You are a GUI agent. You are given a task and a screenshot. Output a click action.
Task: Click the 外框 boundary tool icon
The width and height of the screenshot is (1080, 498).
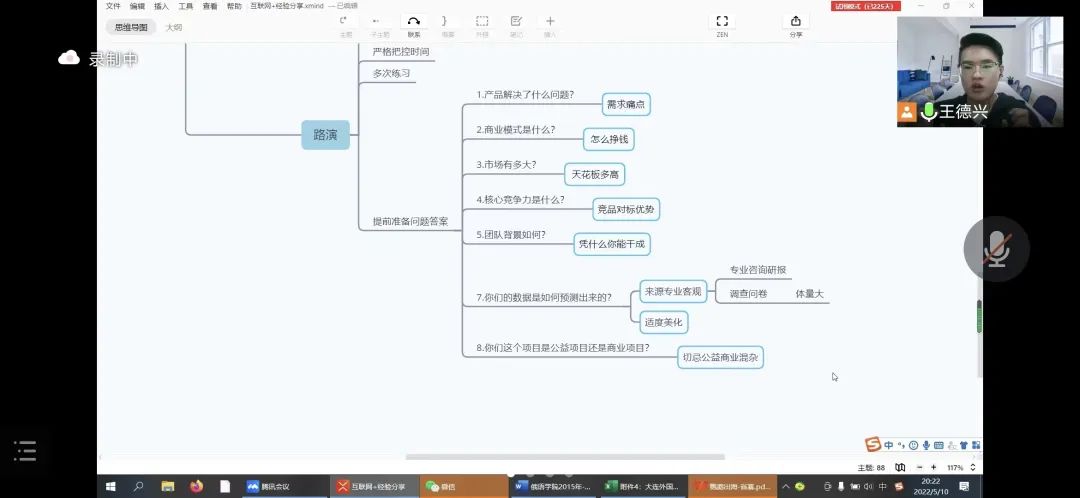click(482, 21)
